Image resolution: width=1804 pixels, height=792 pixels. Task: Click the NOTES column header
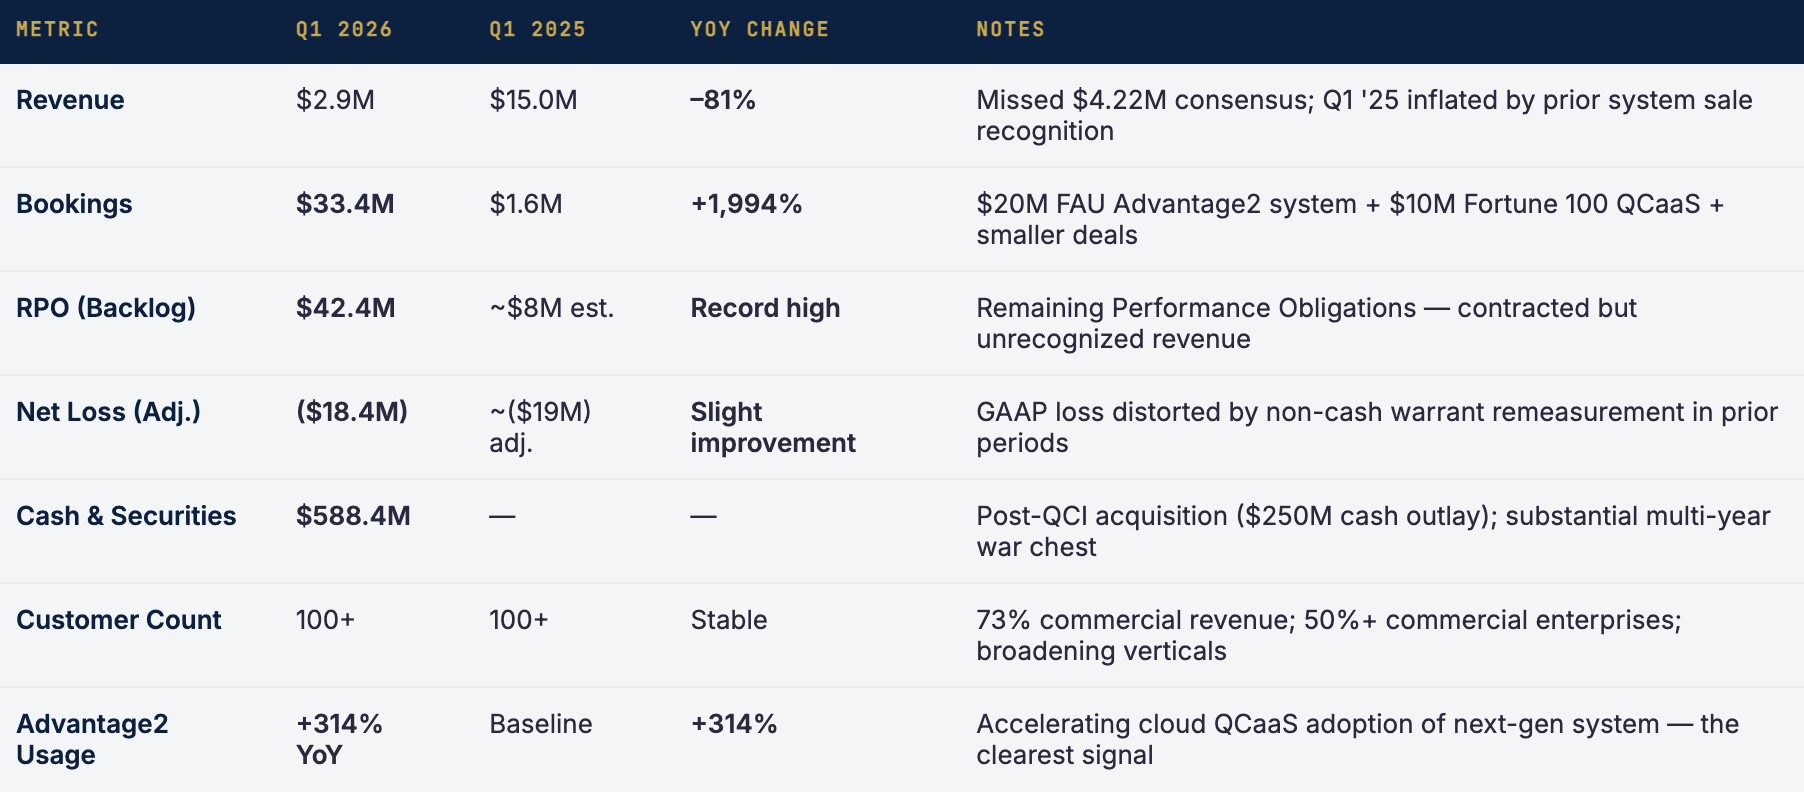(1010, 29)
